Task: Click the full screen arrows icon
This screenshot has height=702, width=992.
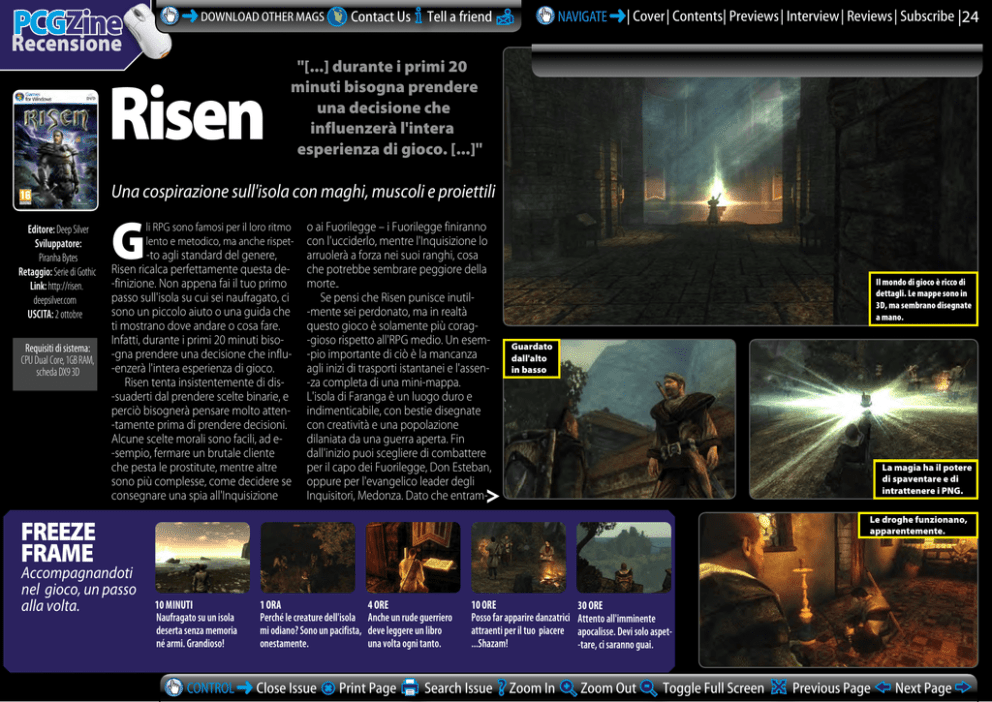Action: tap(778, 687)
